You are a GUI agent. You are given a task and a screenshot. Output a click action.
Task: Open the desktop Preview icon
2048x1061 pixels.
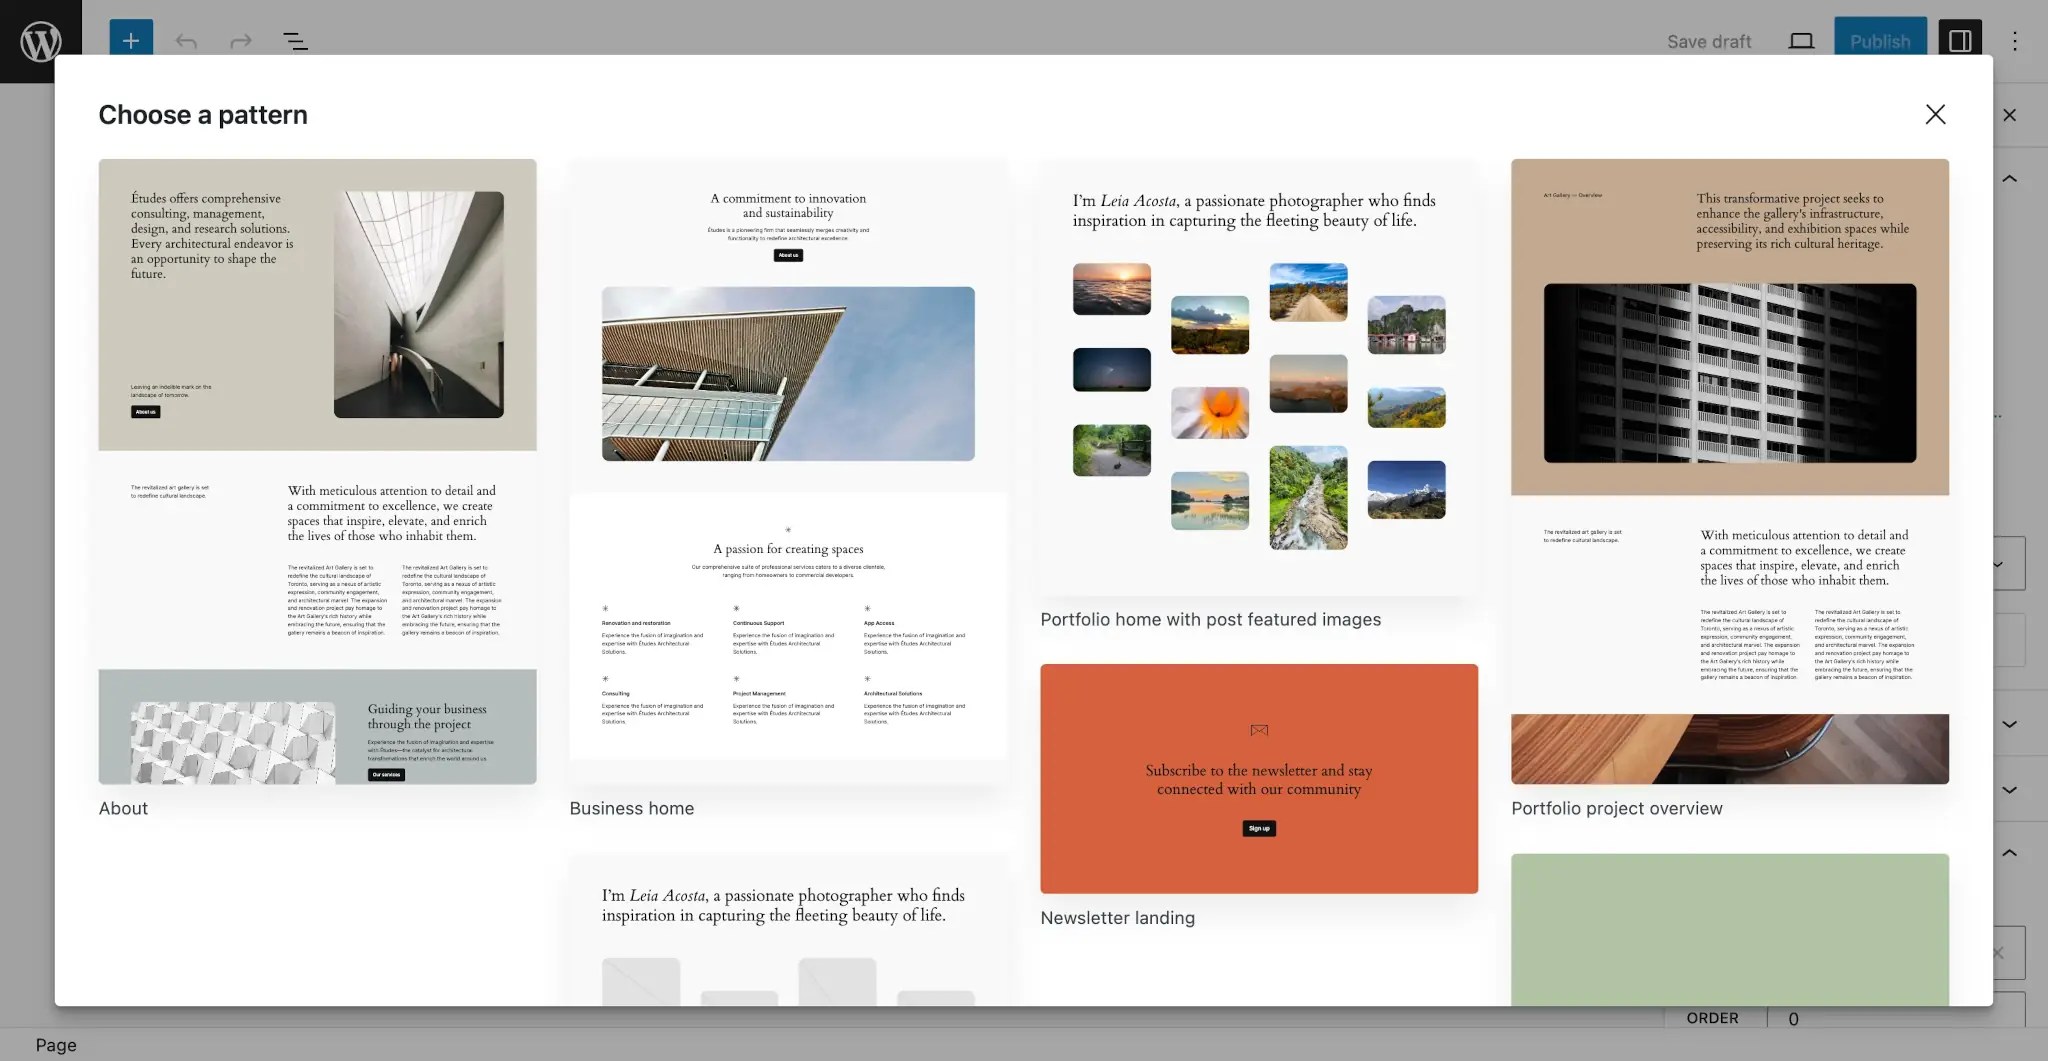pyautogui.click(x=1801, y=41)
